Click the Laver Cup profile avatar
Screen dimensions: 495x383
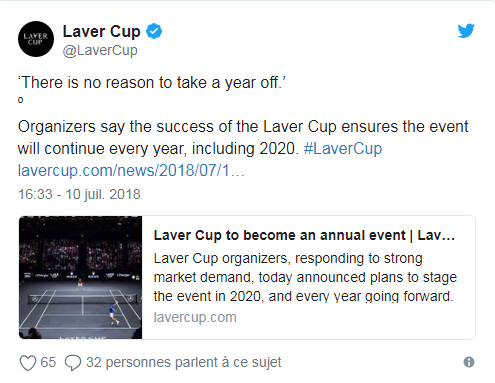pyautogui.click(x=36, y=39)
